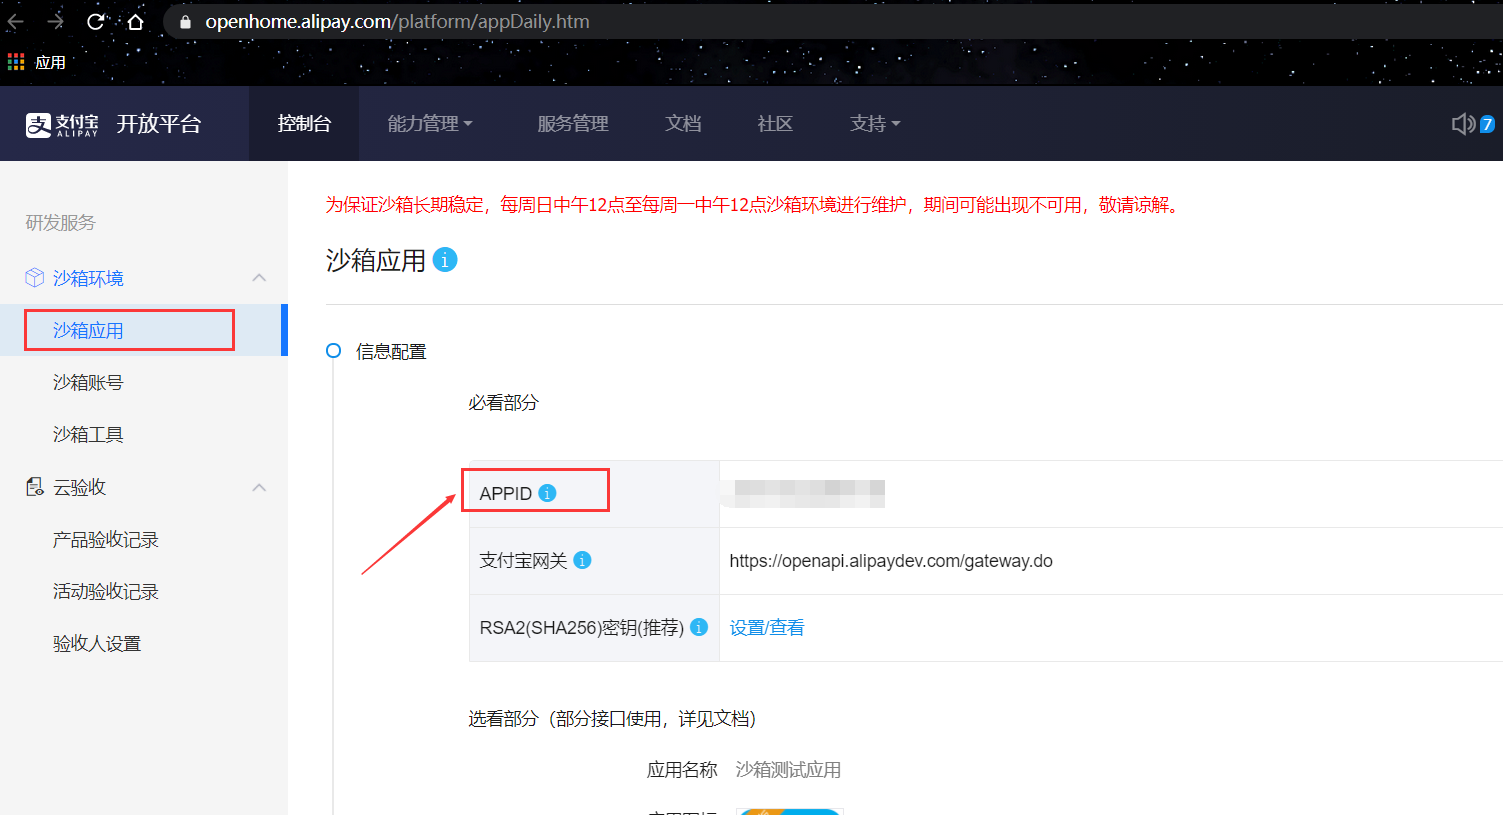Collapse the 云验收 section
1503x815 pixels.
click(259, 486)
